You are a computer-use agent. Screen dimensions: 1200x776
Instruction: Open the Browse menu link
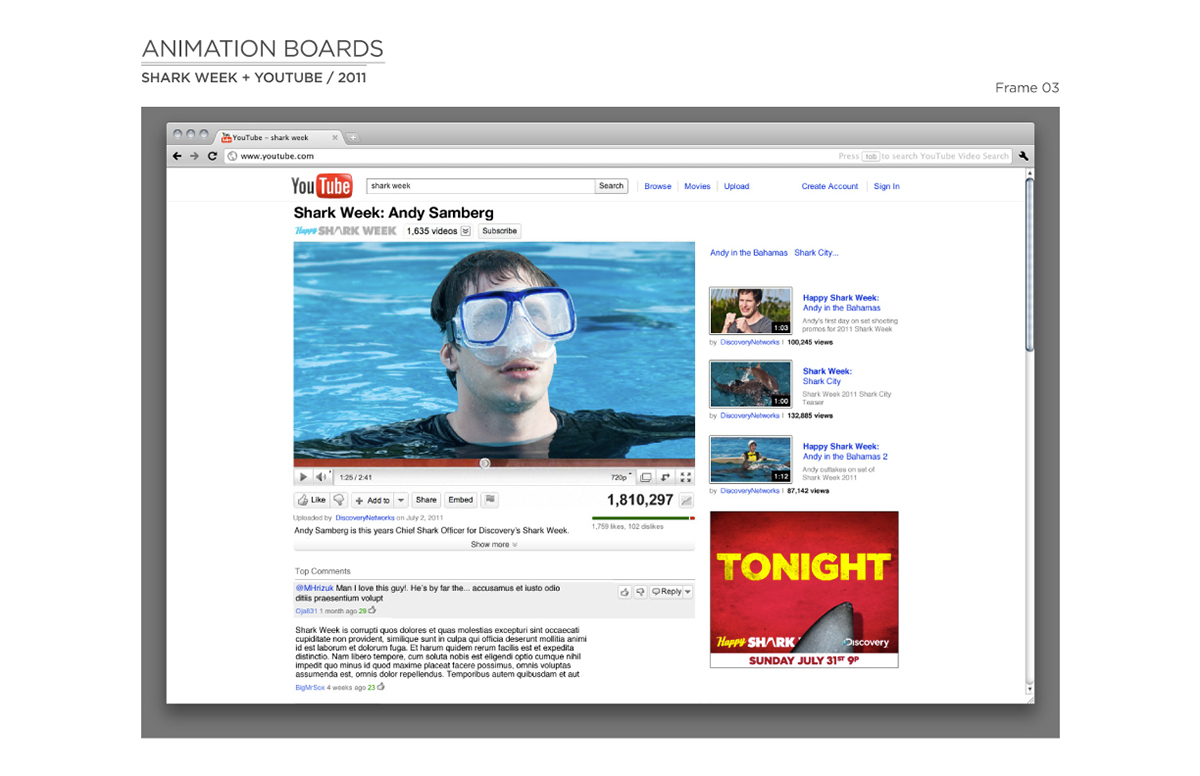click(658, 186)
